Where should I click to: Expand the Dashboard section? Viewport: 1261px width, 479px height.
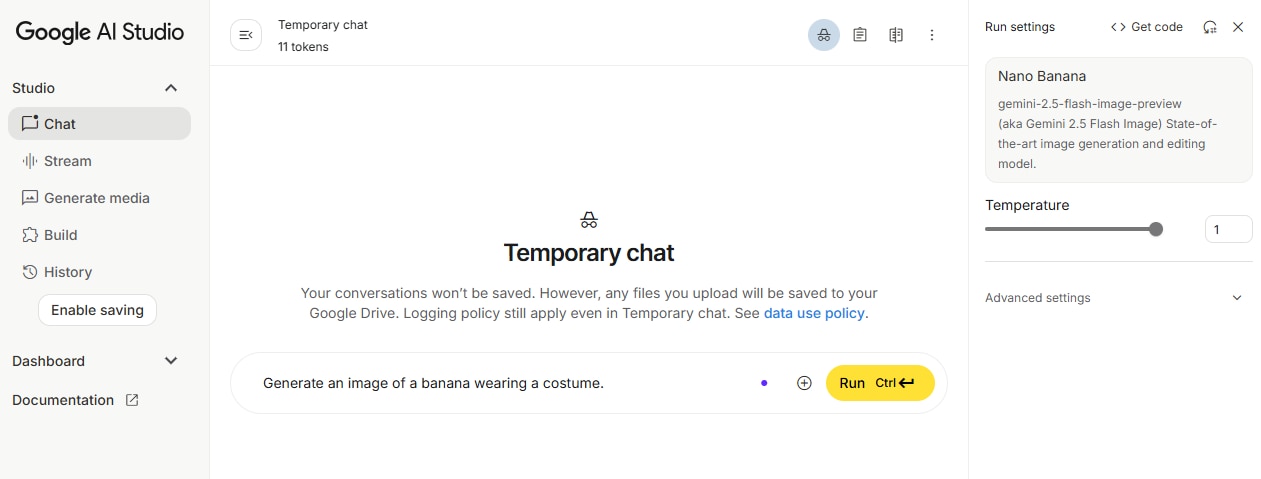(171, 361)
